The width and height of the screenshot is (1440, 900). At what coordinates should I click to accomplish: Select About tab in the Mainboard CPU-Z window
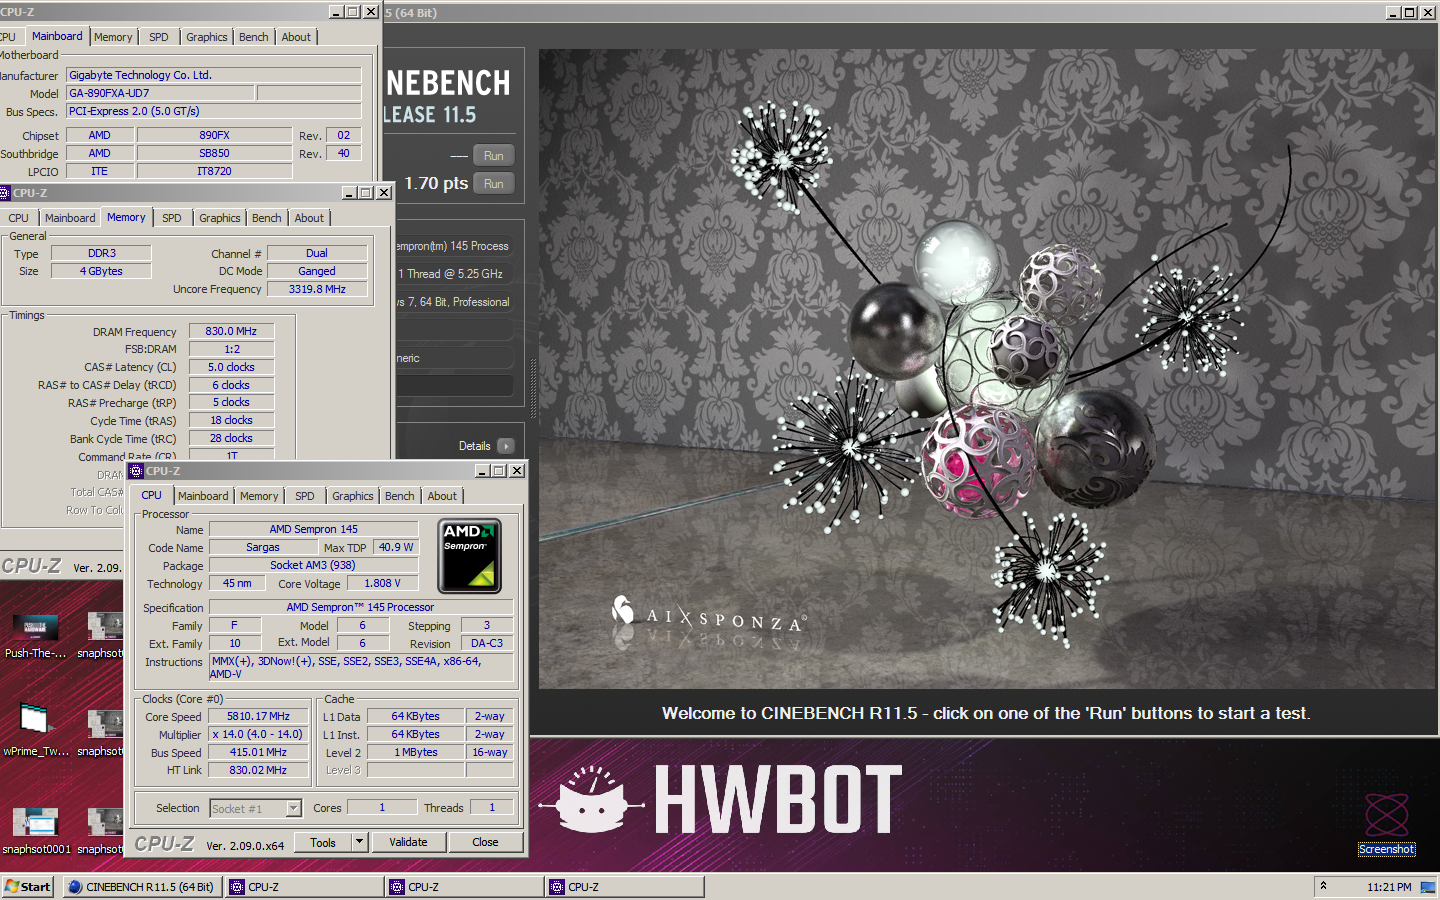point(296,37)
